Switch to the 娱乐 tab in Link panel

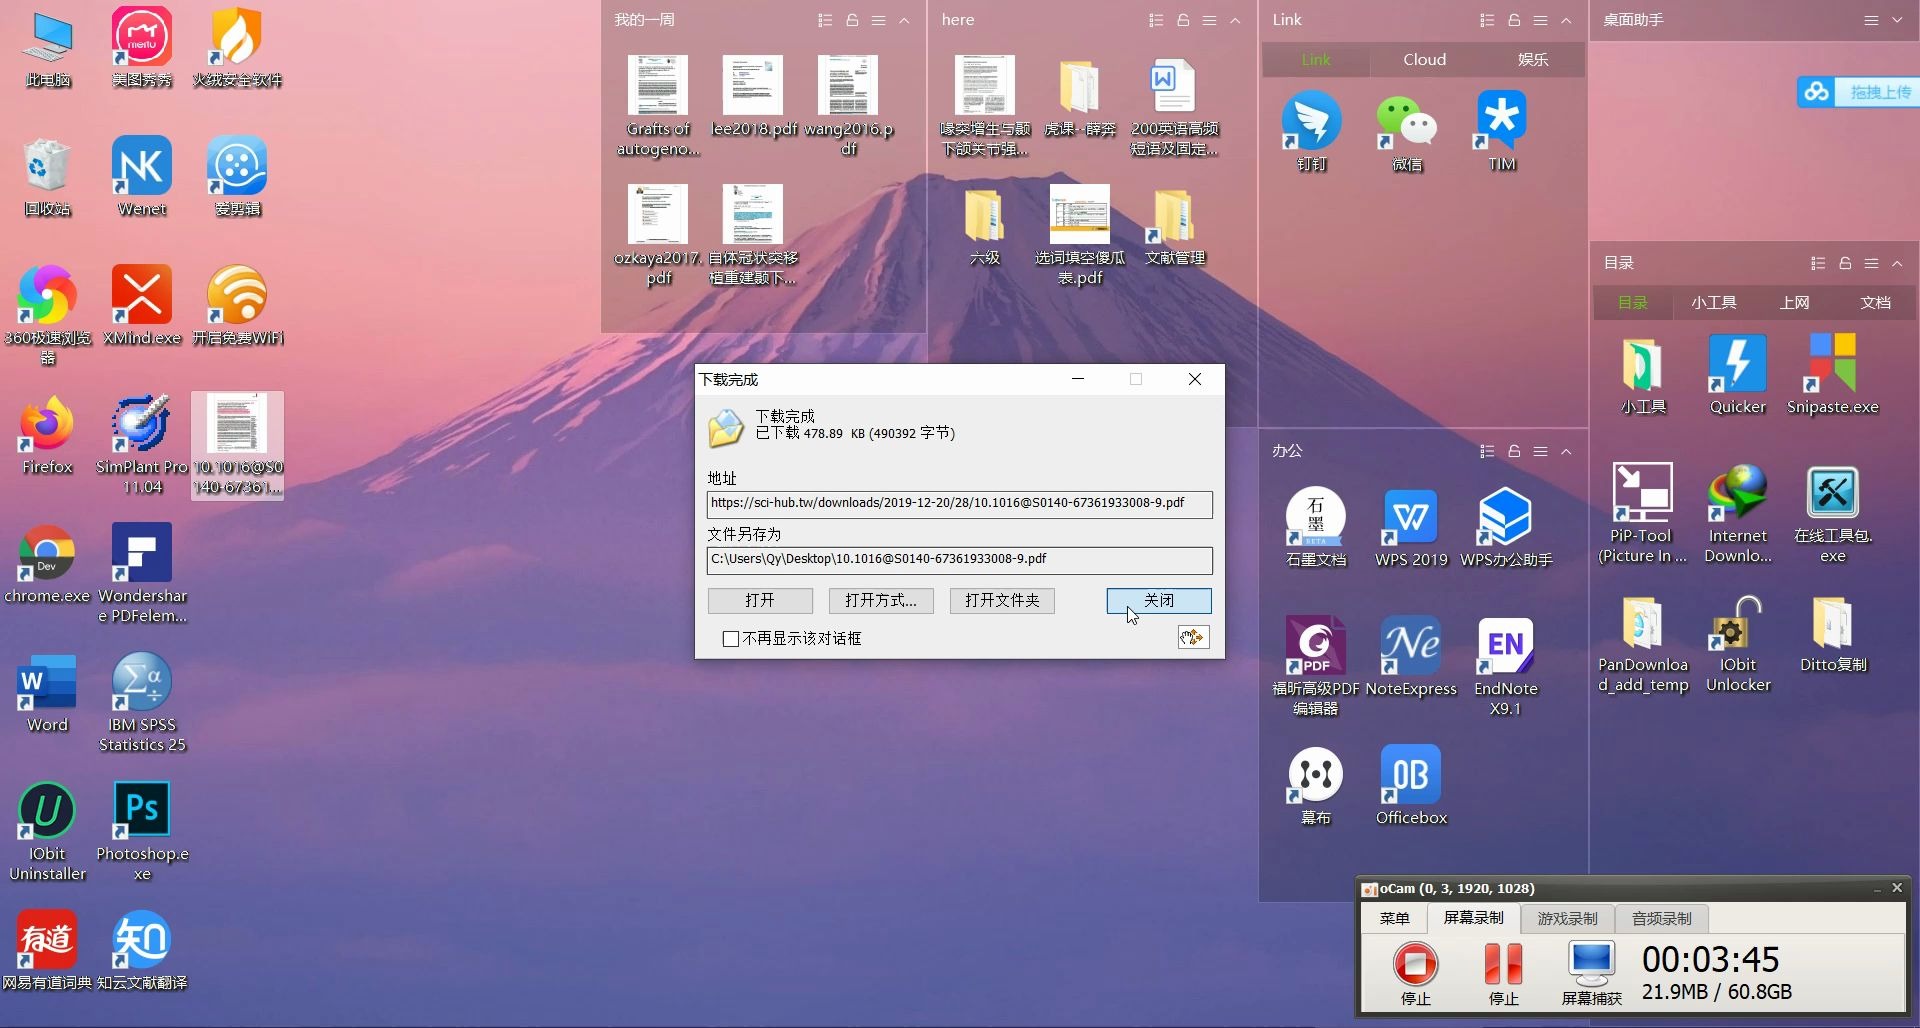(1532, 60)
